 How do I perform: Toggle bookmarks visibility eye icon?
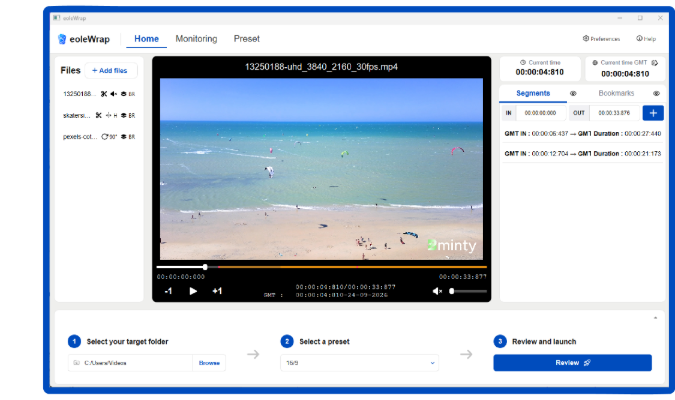pyautogui.click(x=656, y=93)
